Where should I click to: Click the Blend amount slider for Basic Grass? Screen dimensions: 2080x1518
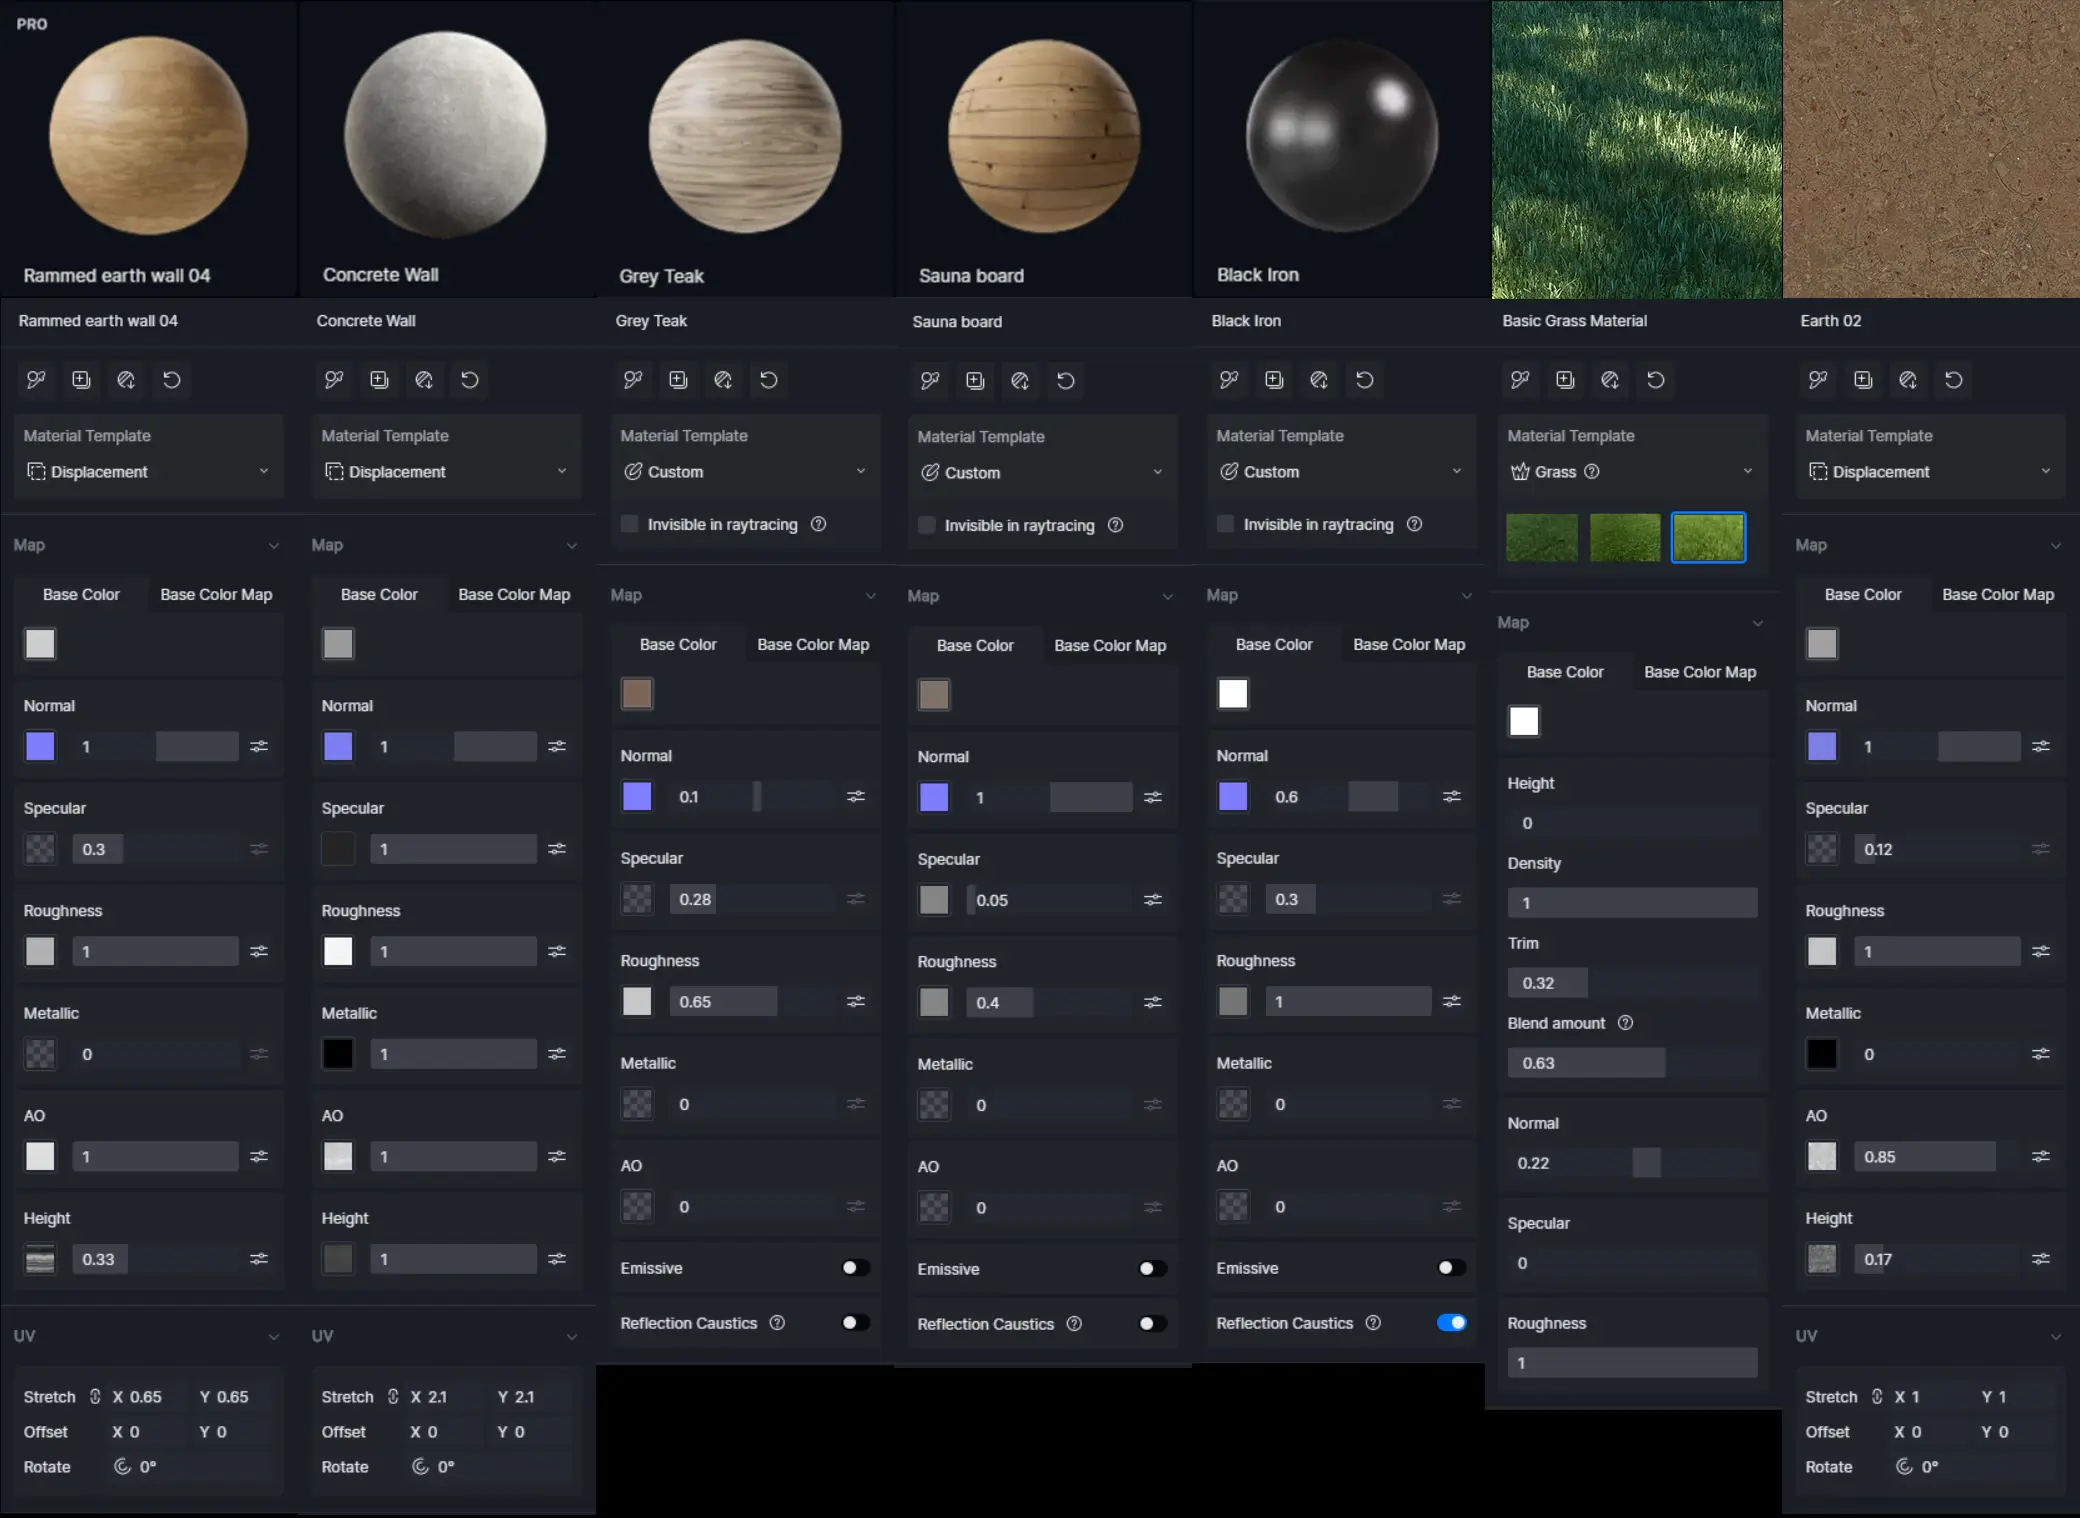(x=1632, y=1063)
